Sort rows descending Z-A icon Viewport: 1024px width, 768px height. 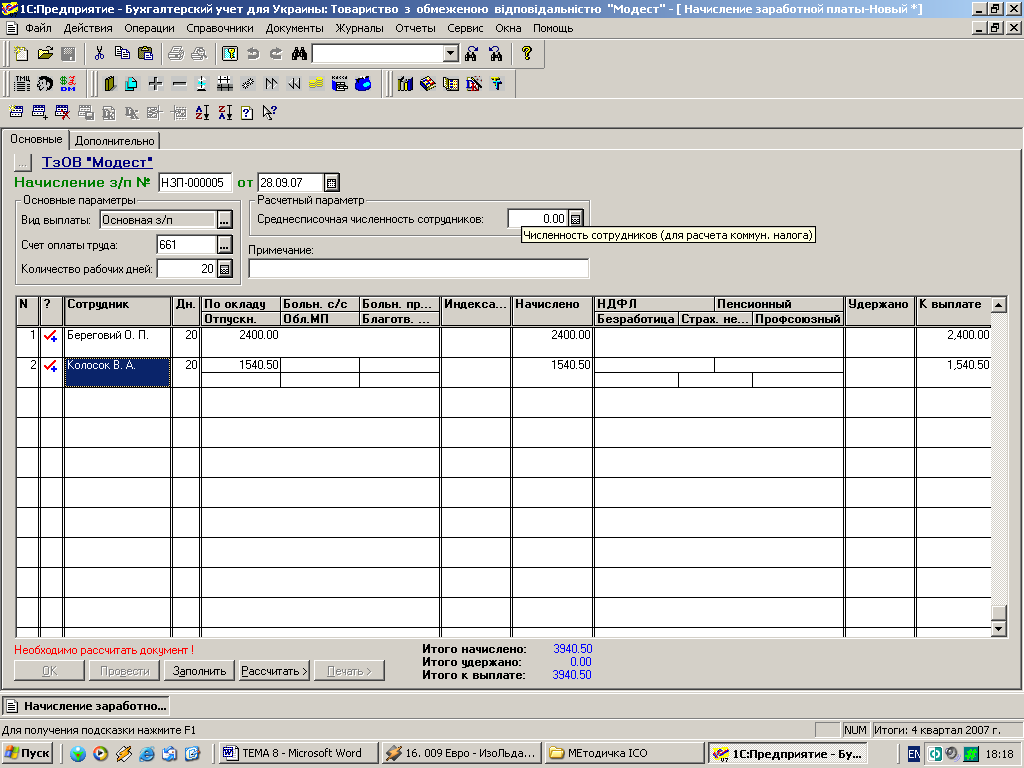(x=225, y=113)
